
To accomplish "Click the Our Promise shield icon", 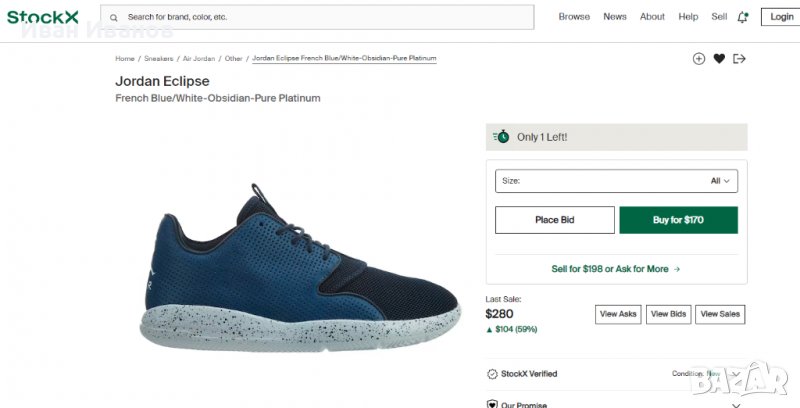I will click(492, 405).
